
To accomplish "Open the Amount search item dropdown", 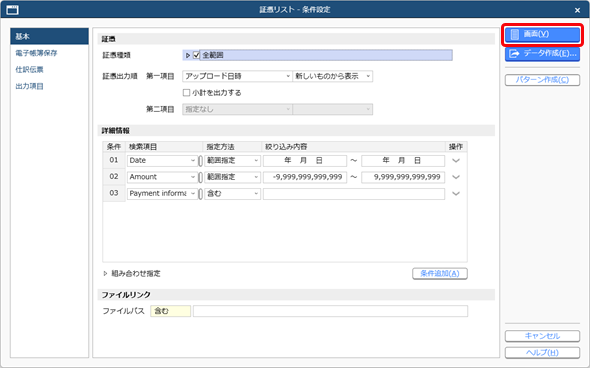I will pos(162,177).
